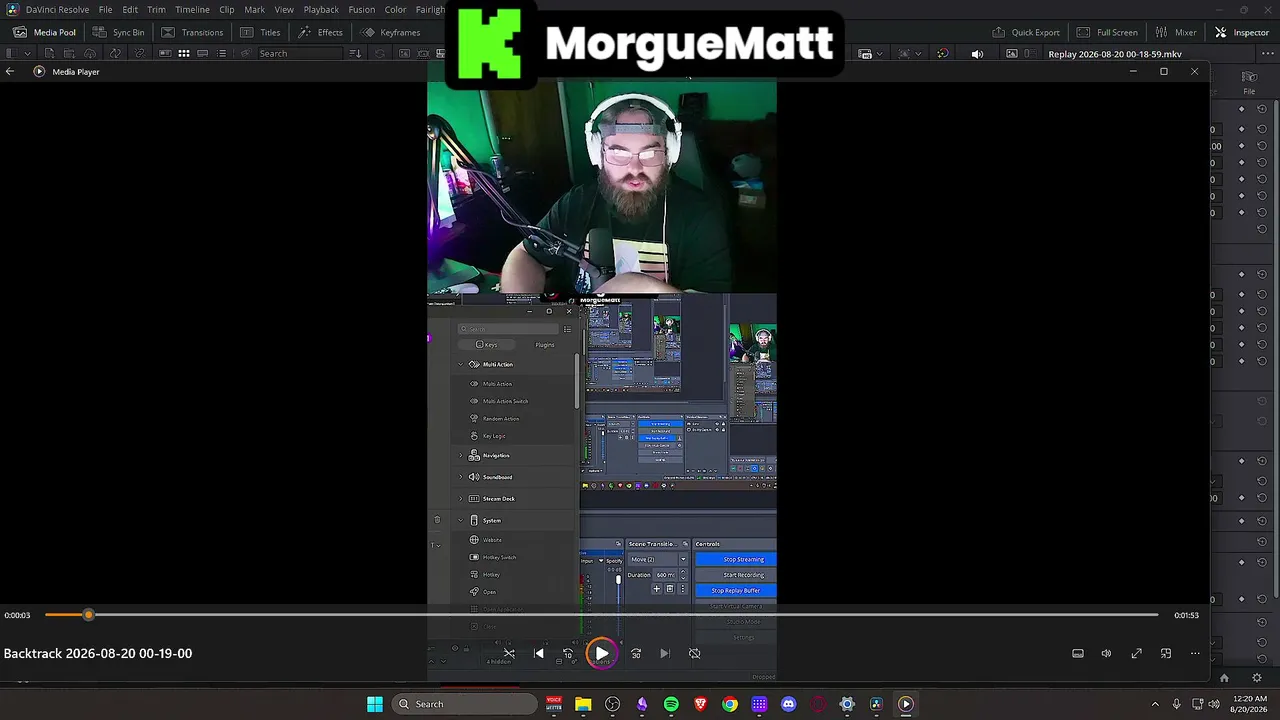Switch media pool to list view

coord(222,54)
